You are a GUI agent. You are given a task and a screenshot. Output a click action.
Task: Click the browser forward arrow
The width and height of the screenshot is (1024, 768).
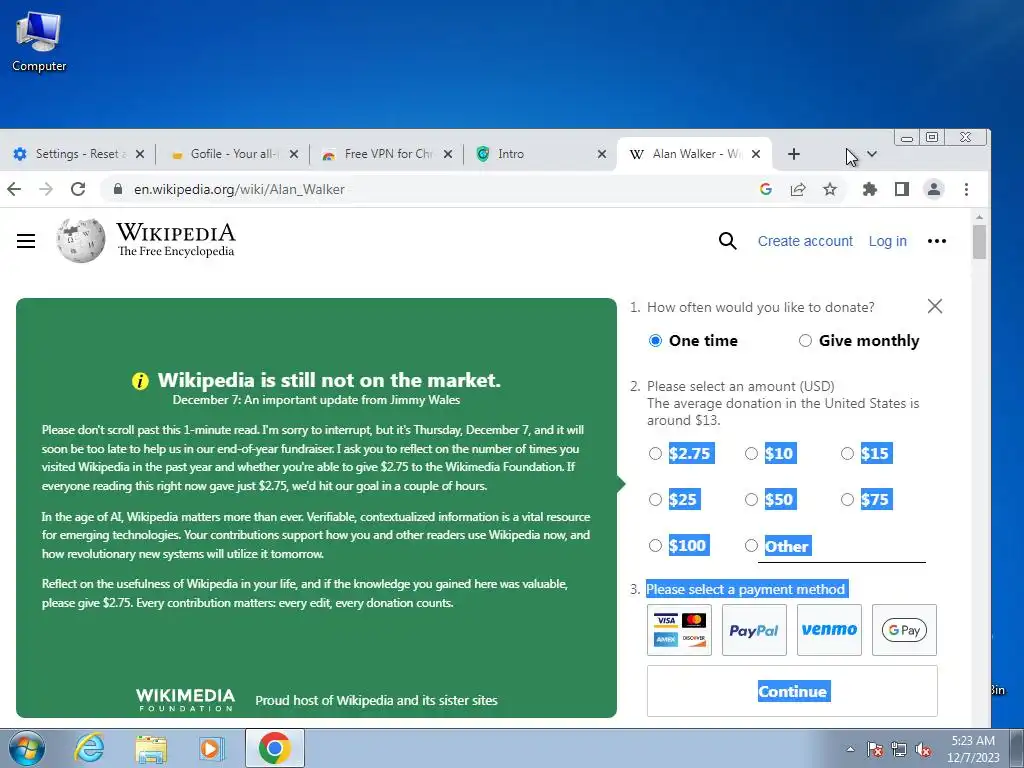tap(46, 189)
